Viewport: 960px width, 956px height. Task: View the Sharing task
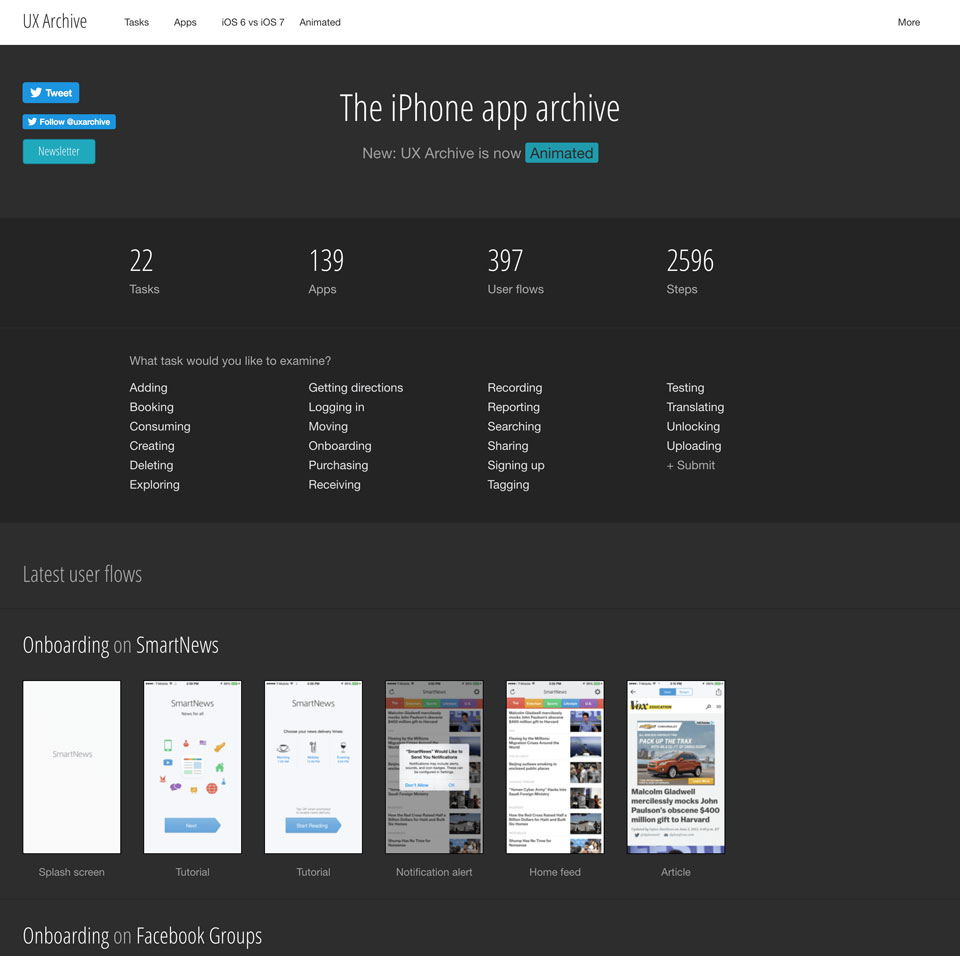pyautogui.click(x=508, y=446)
